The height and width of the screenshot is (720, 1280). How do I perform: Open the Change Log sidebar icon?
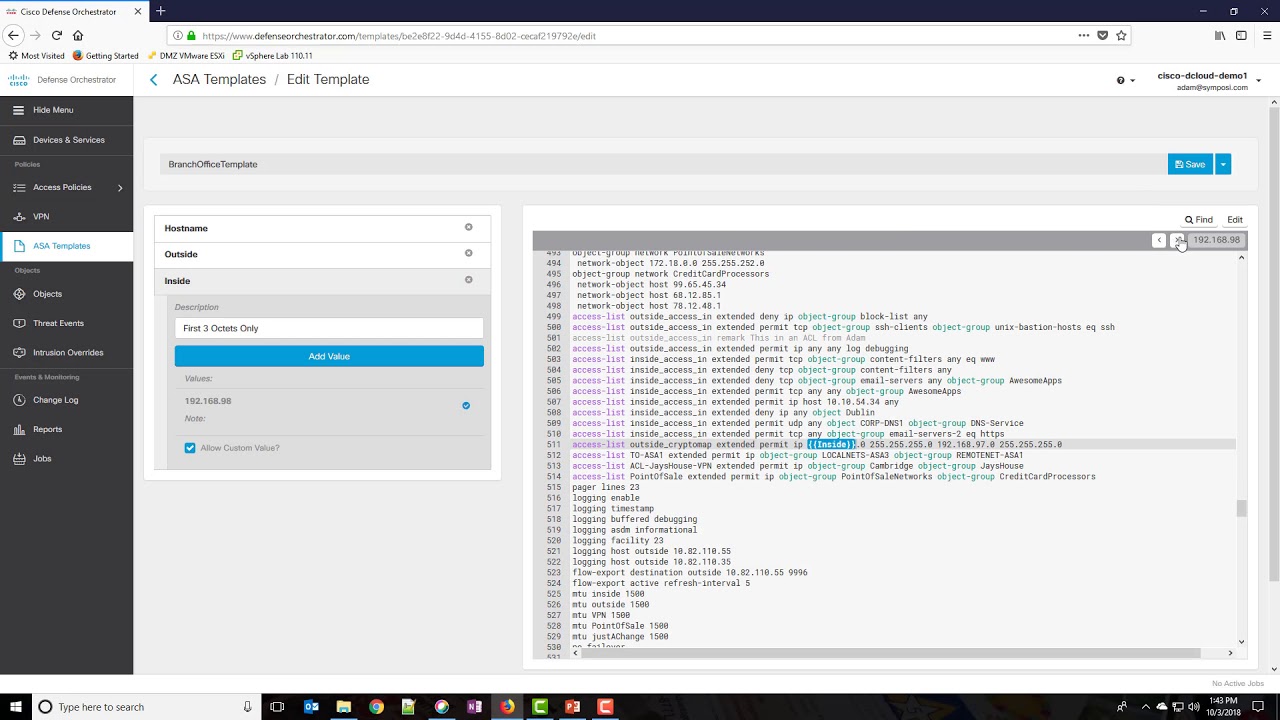[18, 400]
